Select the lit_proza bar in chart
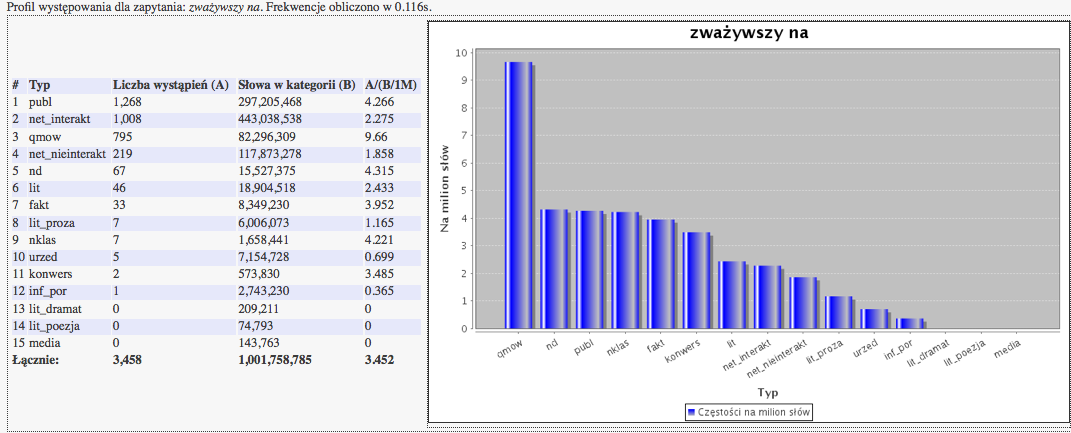Viewport: 1071px width, 433px height. 839,312
